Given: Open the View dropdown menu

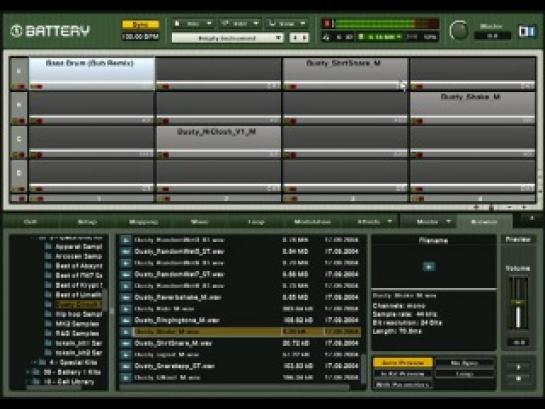Looking at the screenshot, I should tap(287, 24).
